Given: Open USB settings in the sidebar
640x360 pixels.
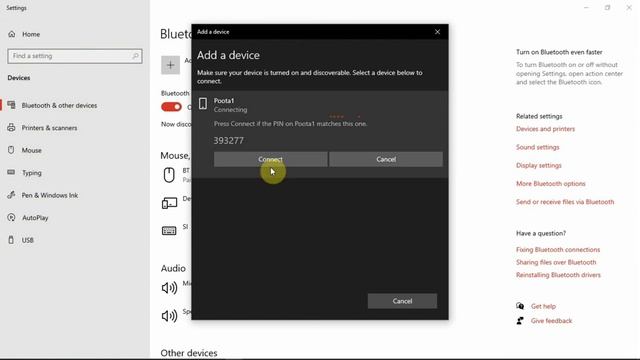Looking at the screenshot, I should click(28, 240).
